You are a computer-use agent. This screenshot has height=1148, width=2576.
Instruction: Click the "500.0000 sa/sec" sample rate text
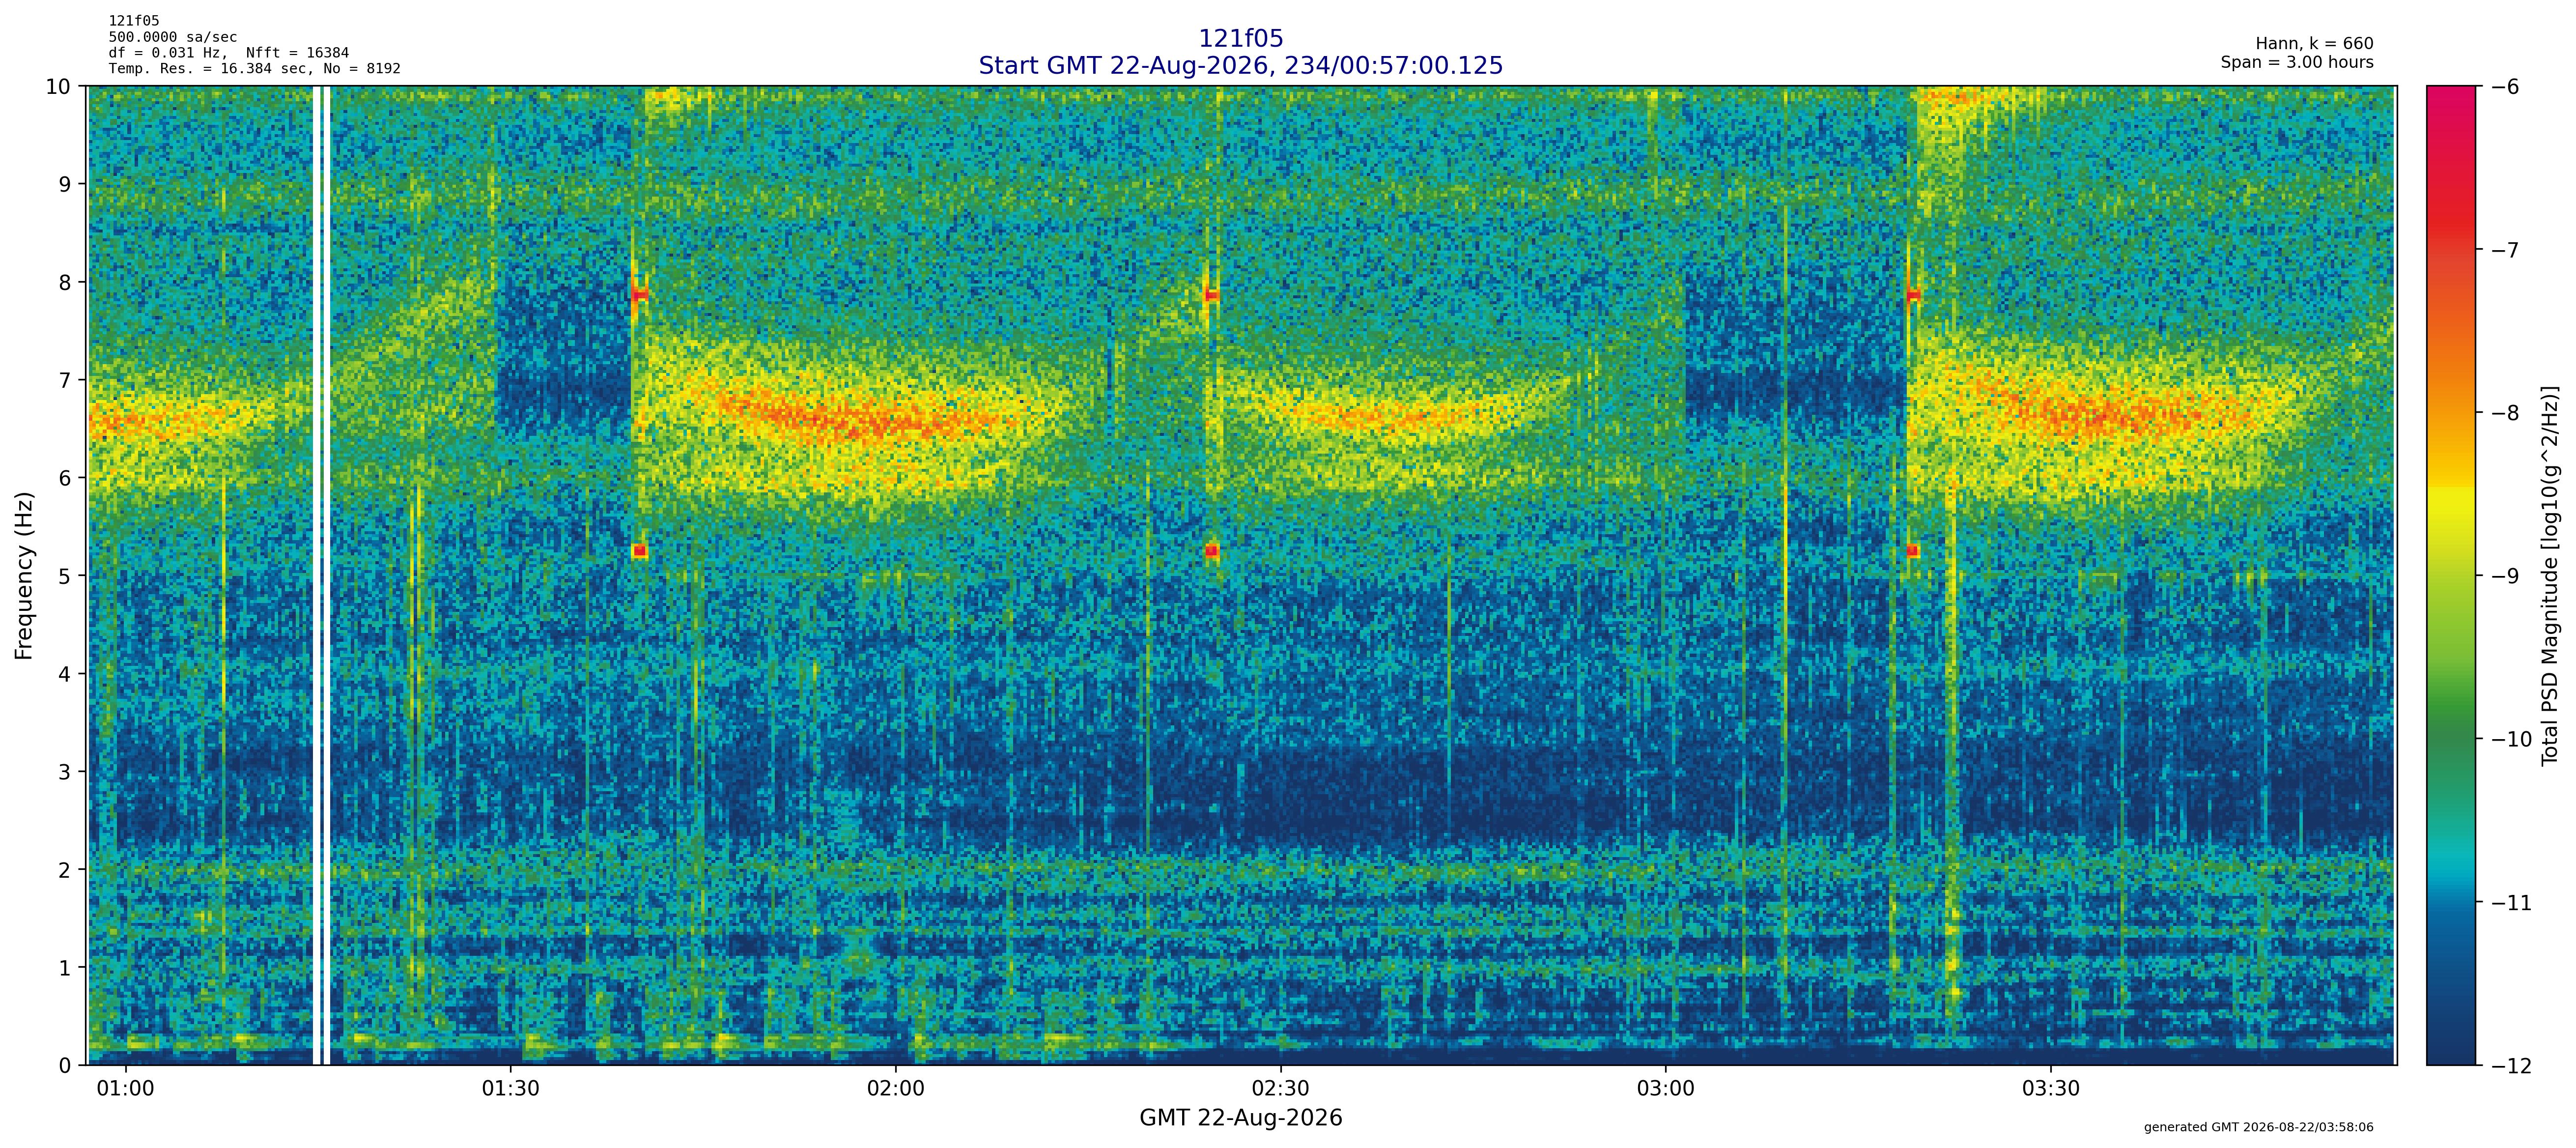point(173,37)
